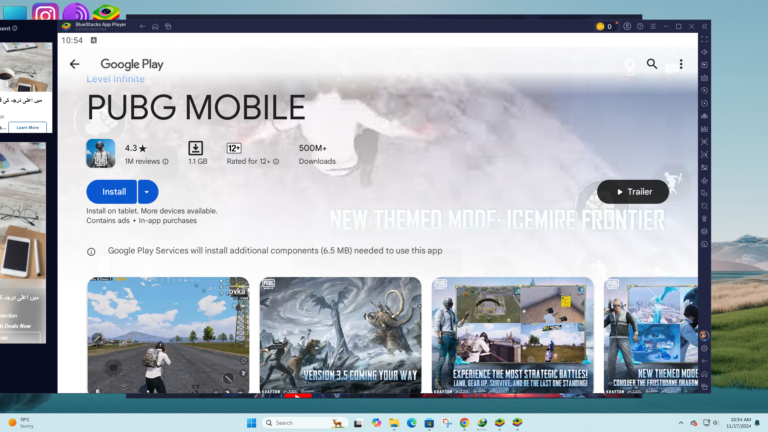The height and width of the screenshot is (432, 768).
Task: Collapse the BlueStacks side toolbar
Action: point(704,26)
